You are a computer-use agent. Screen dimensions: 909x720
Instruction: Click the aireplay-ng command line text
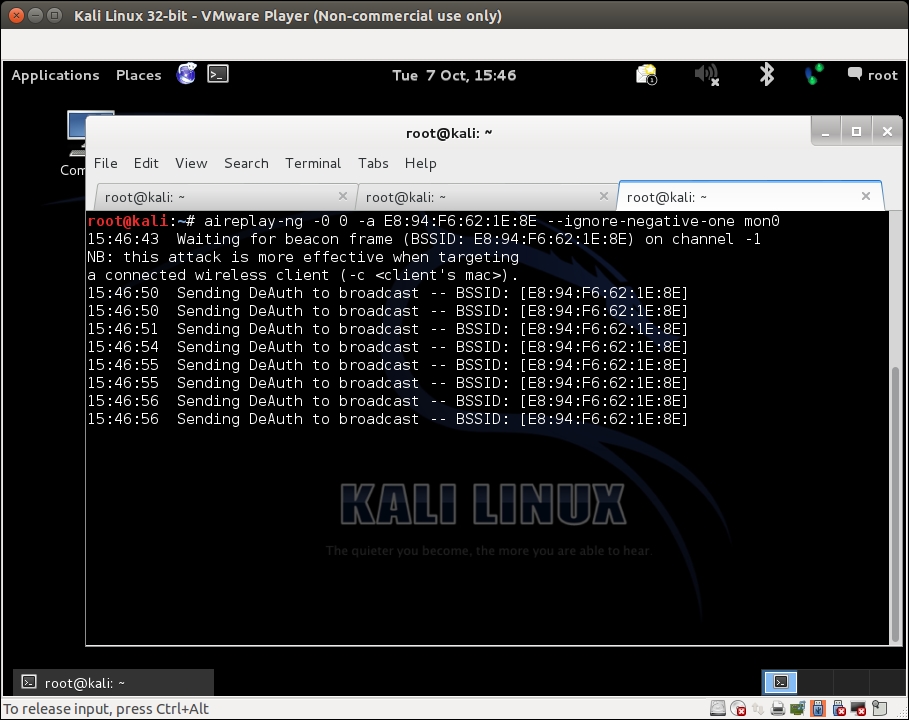coord(492,221)
